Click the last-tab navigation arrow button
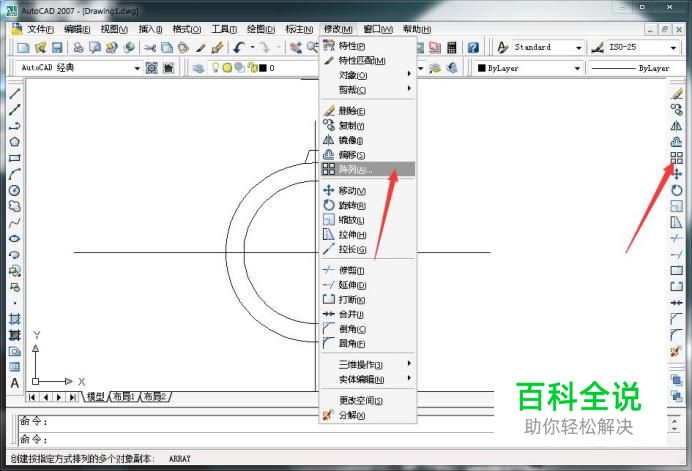This screenshot has height=471, width=692. [71, 397]
